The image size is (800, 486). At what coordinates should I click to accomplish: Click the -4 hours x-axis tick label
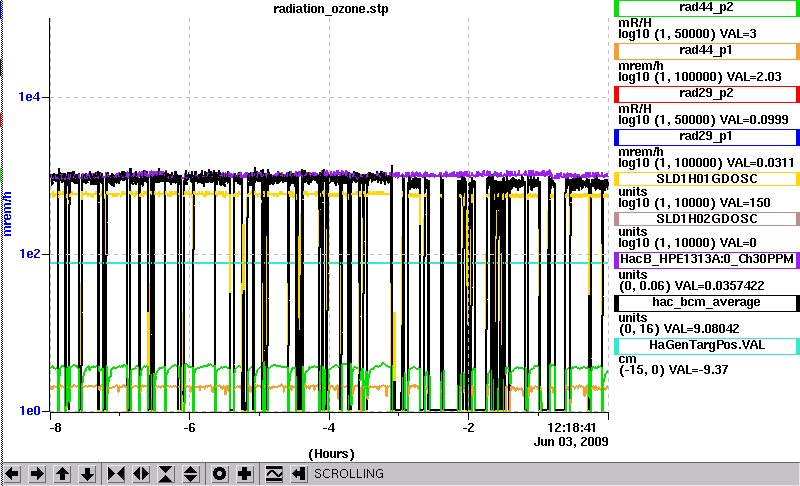[x=329, y=427]
